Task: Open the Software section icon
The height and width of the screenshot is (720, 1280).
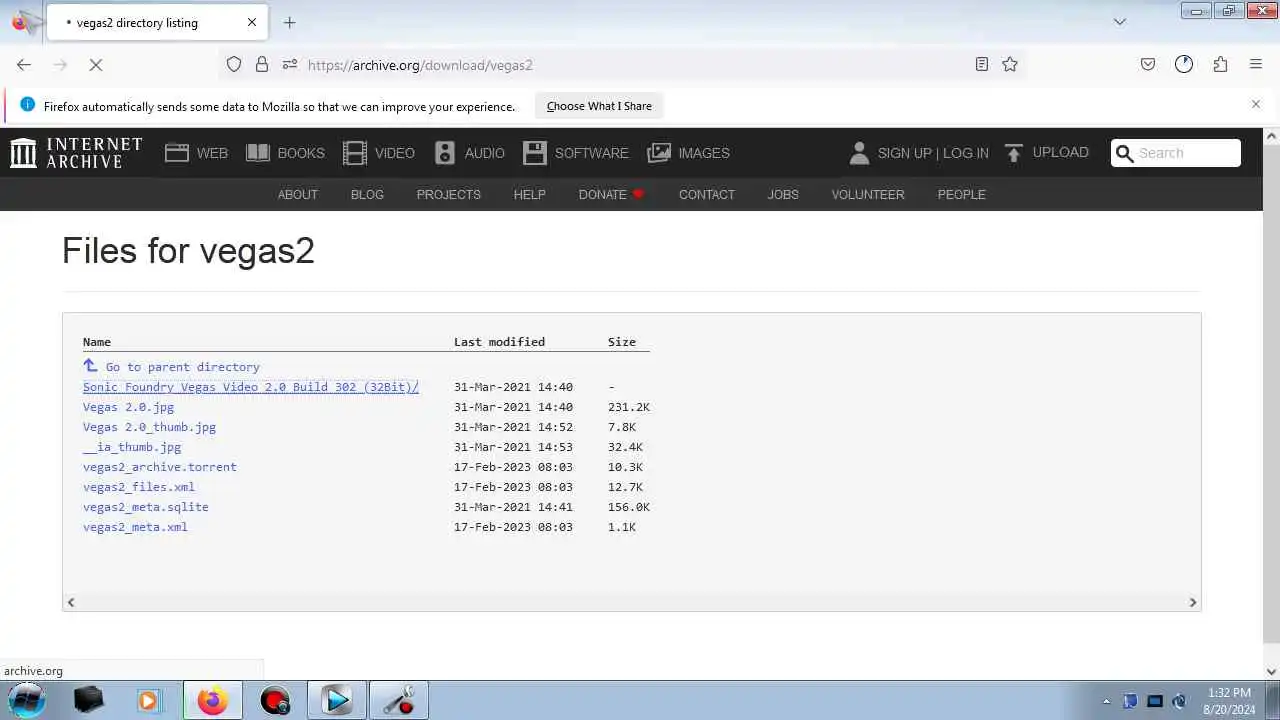Action: pos(535,153)
